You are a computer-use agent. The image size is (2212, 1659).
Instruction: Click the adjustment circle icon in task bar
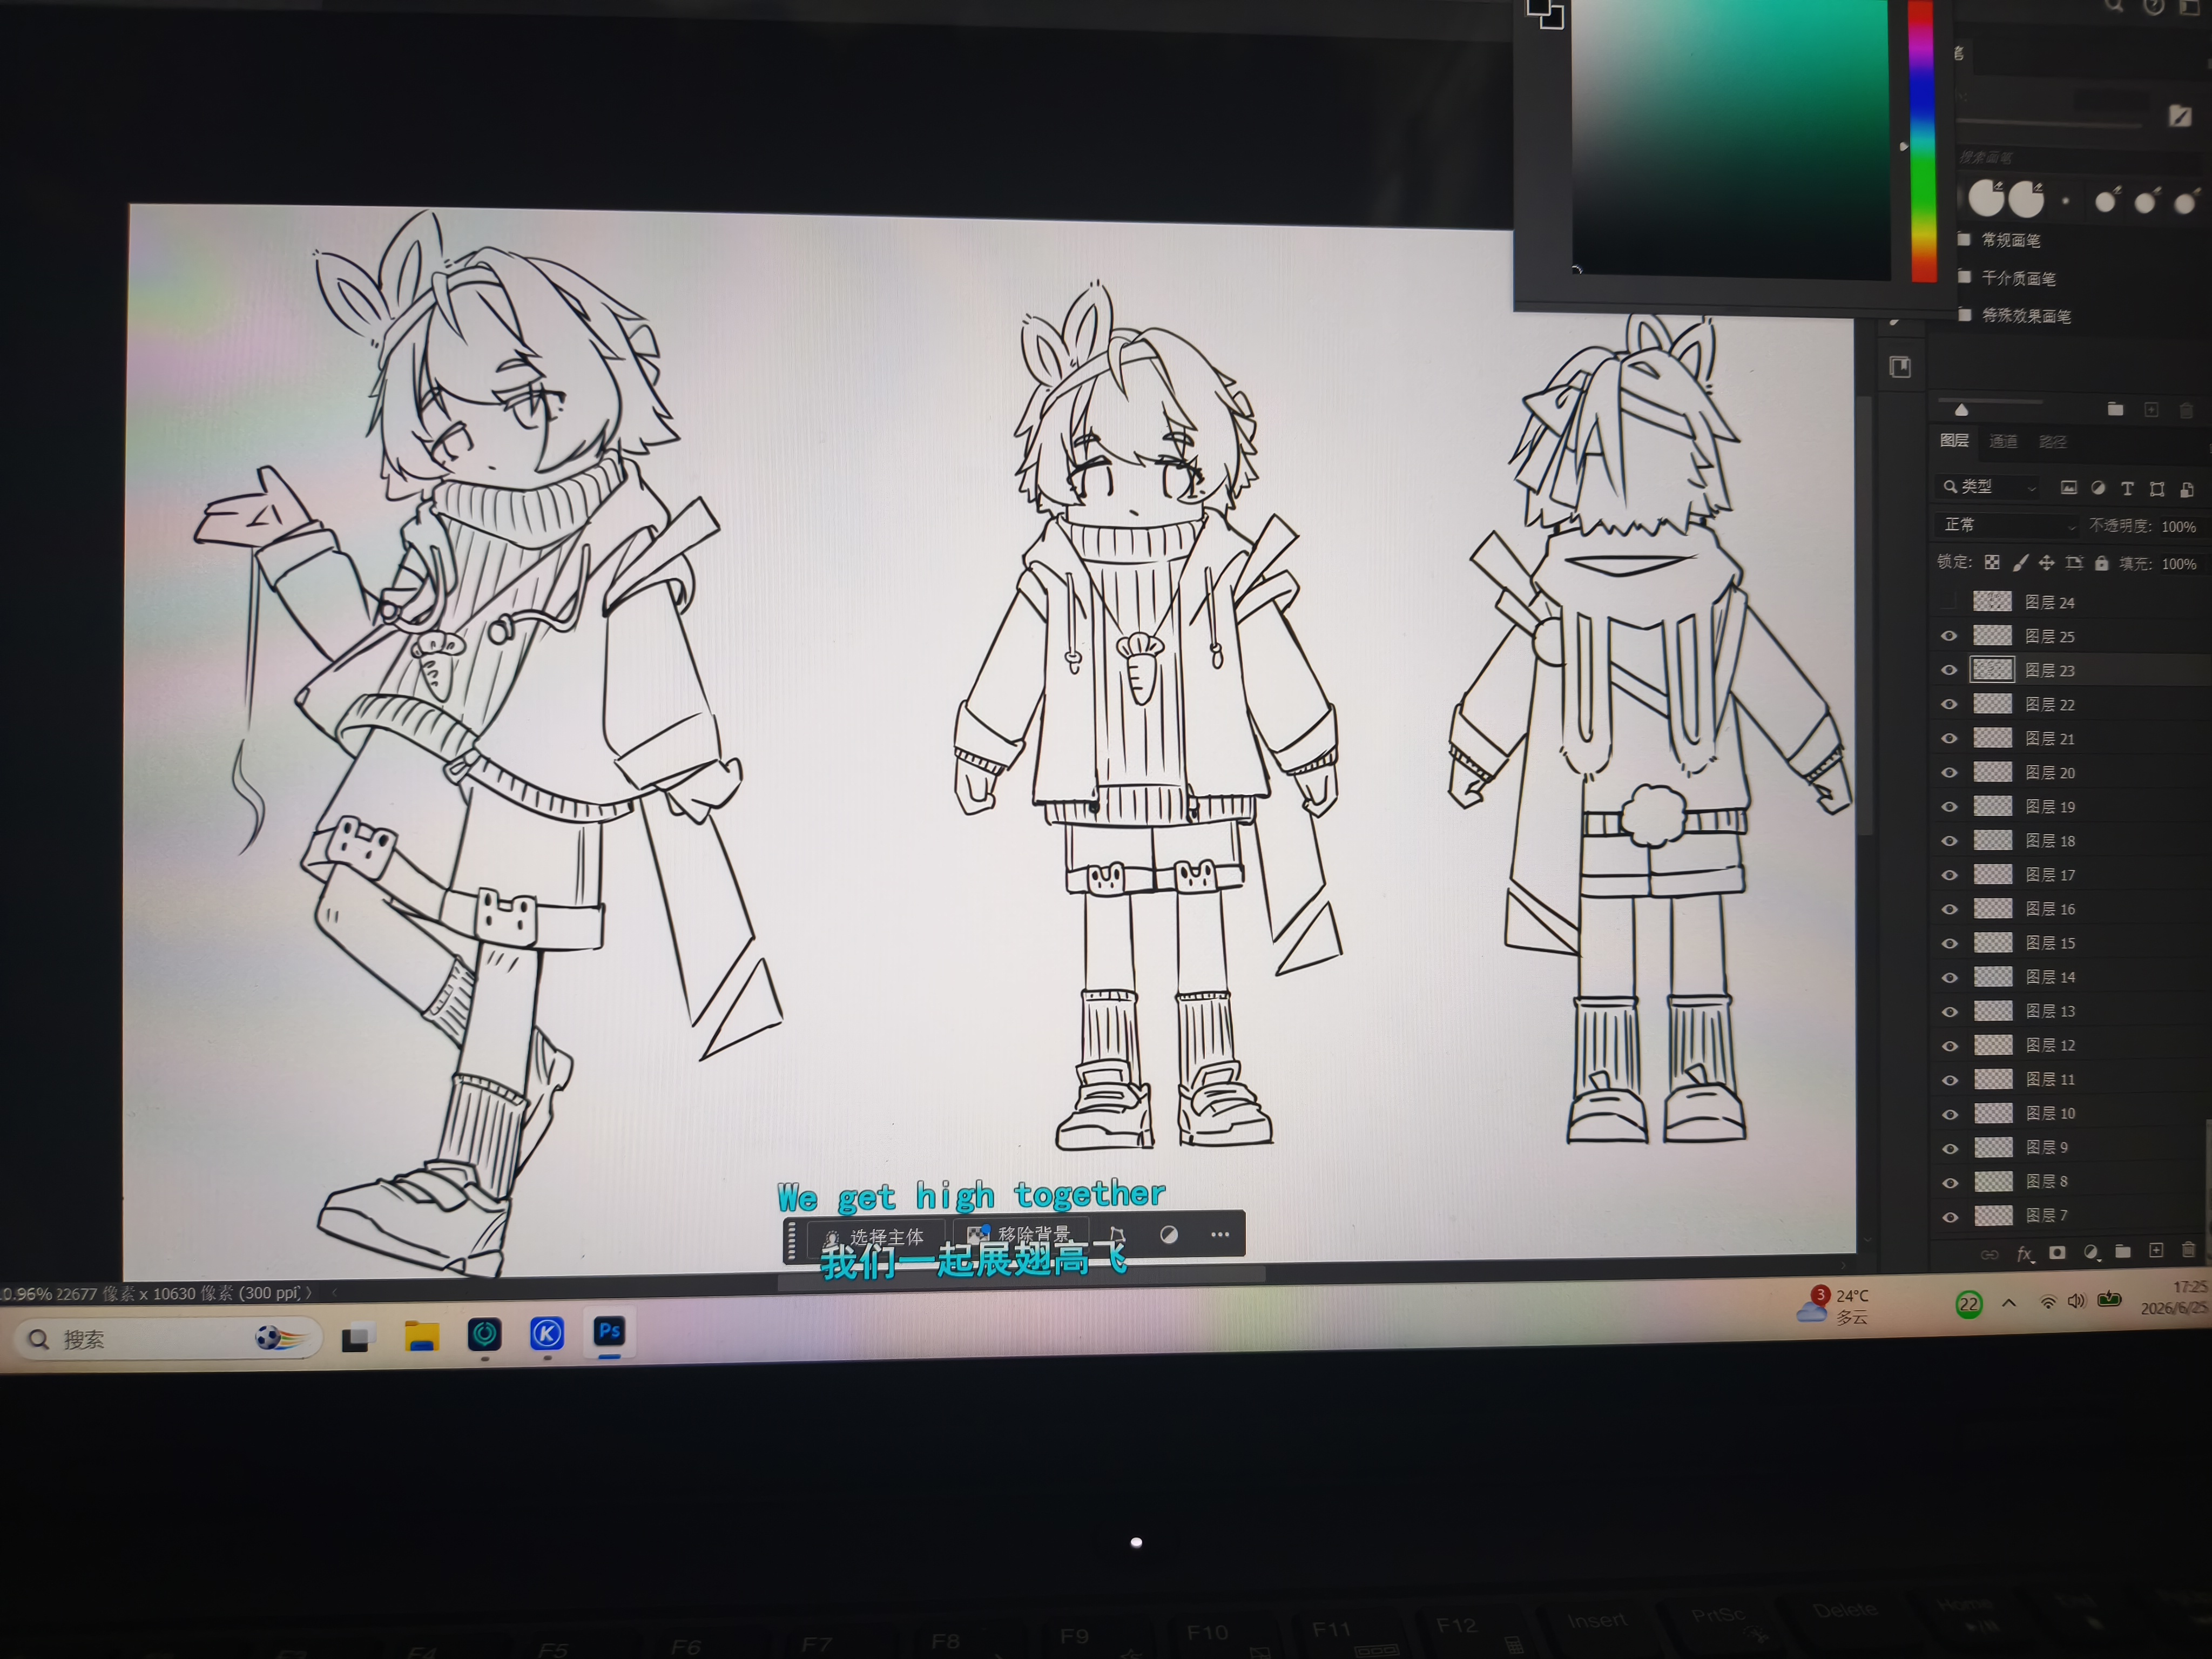pos(1168,1235)
